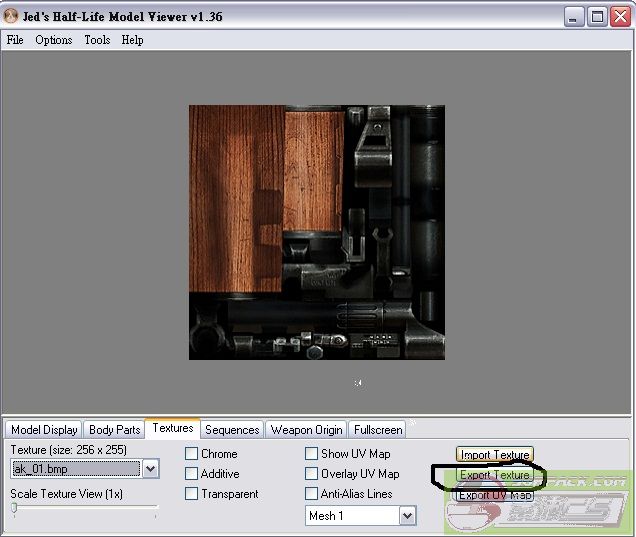Expand the Mesh 1 dropdown
636x537 pixels.
[x=407, y=516]
